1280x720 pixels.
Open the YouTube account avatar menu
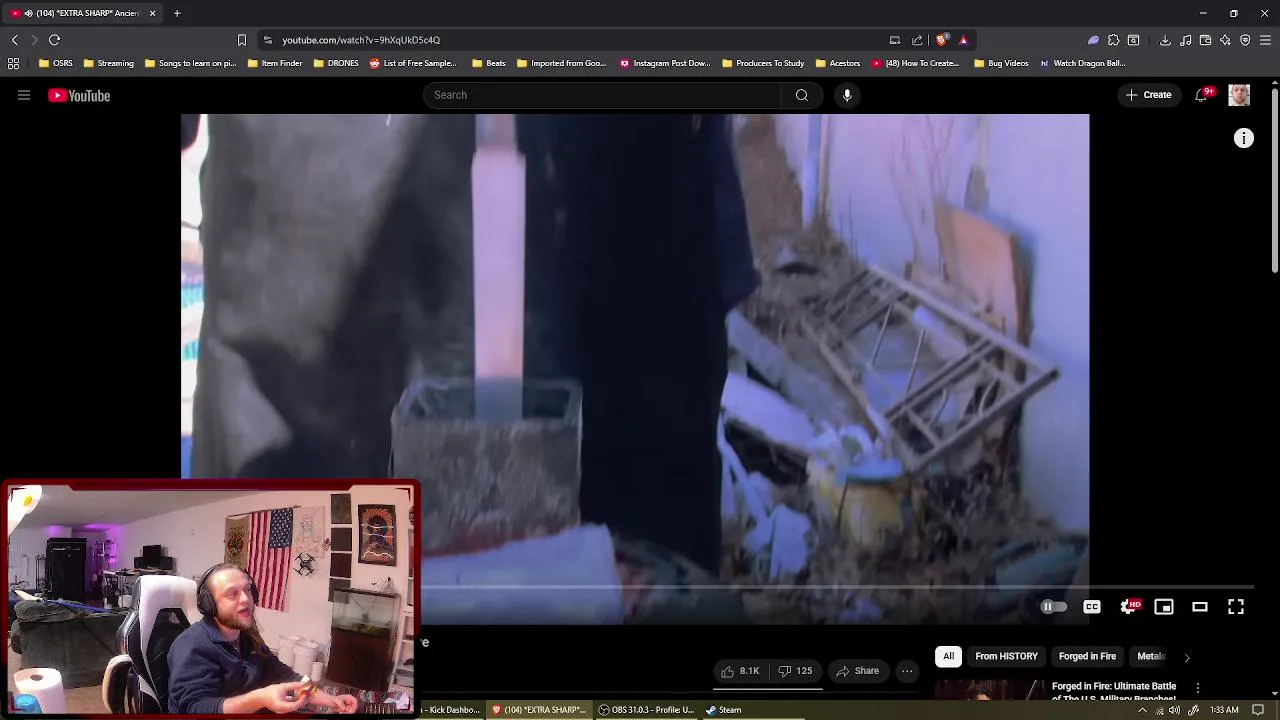(1239, 95)
